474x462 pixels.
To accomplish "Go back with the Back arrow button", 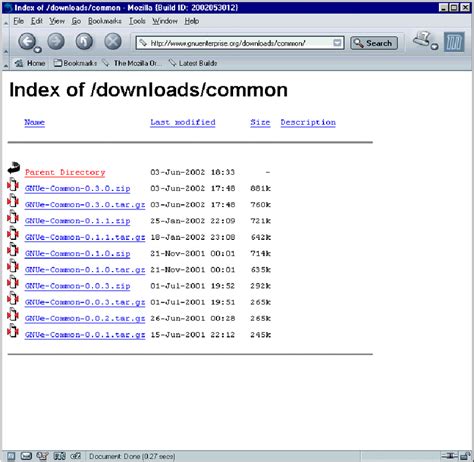I will coord(27,42).
